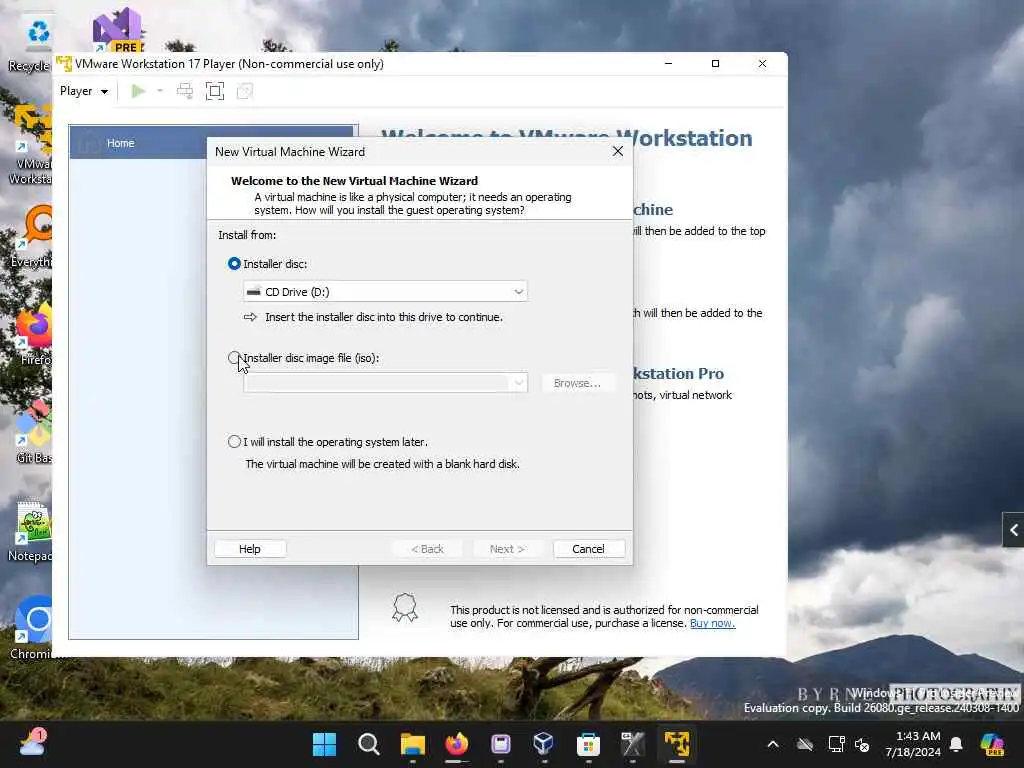Open Copilot preview icon in tray

click(x=993, y=744)
